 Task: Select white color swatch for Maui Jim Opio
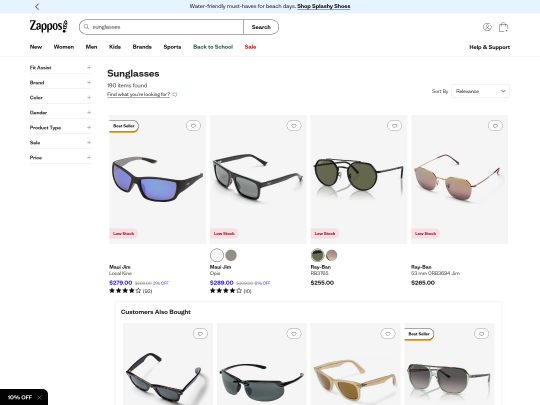(217, 255)
